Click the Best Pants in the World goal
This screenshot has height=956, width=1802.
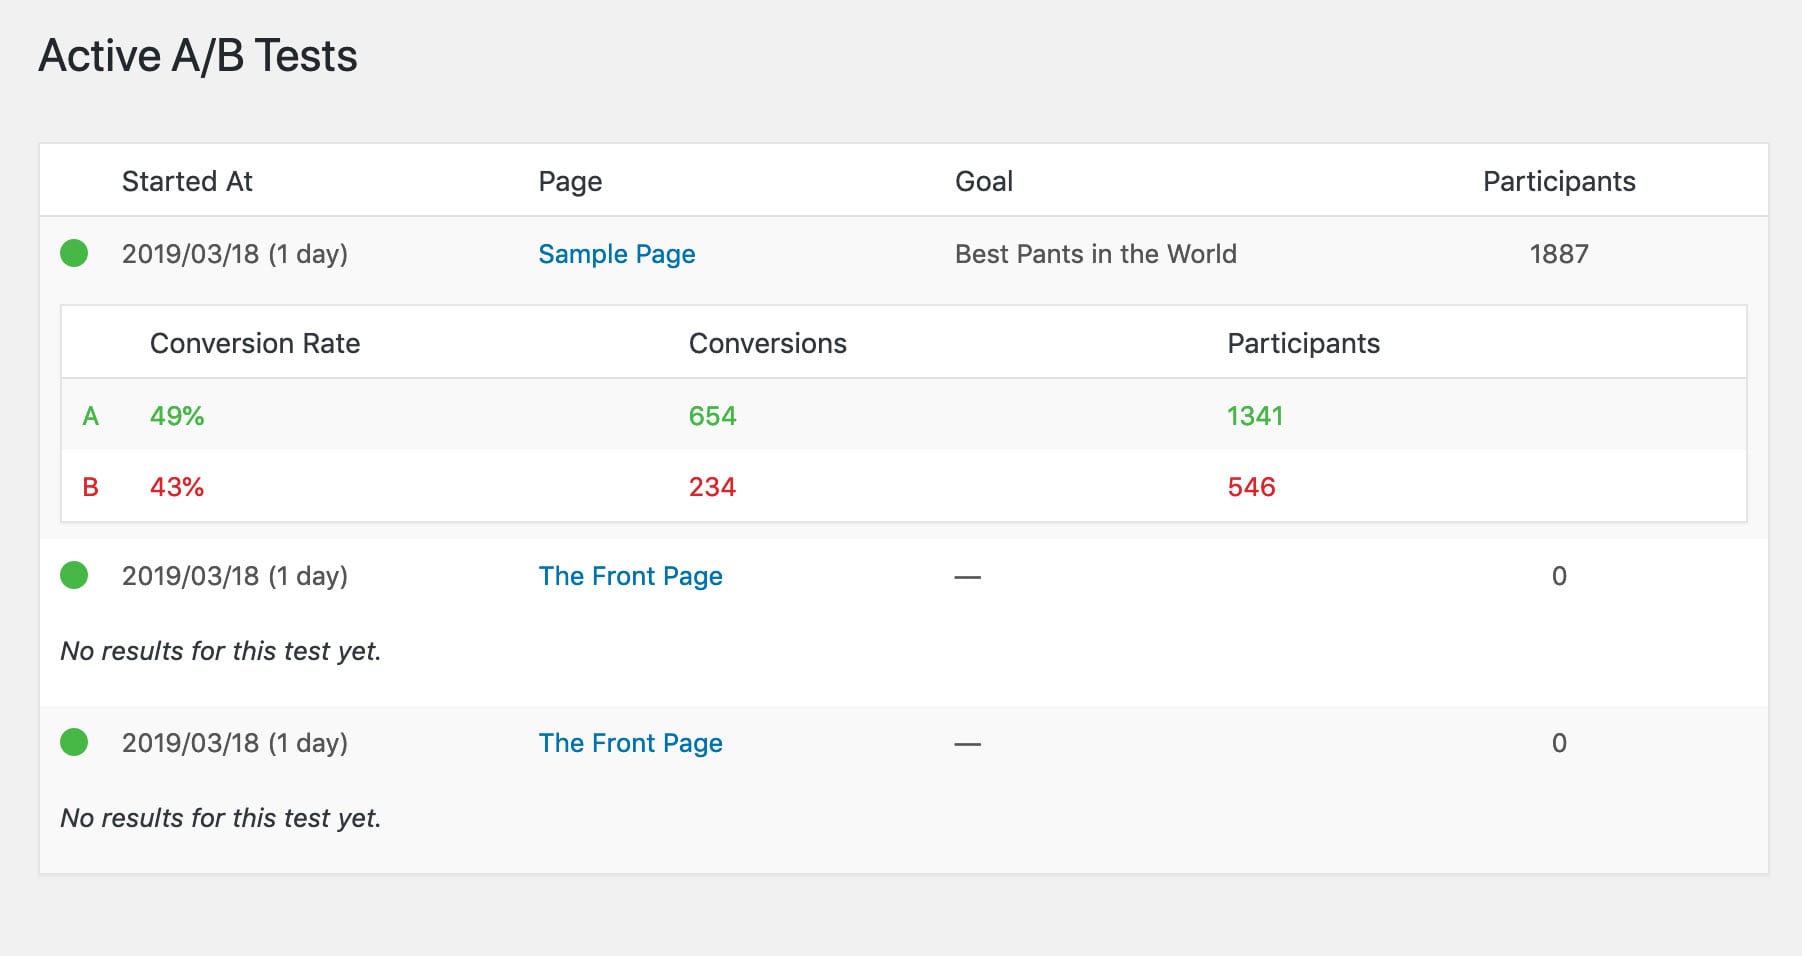click(x=1096, y=254)
